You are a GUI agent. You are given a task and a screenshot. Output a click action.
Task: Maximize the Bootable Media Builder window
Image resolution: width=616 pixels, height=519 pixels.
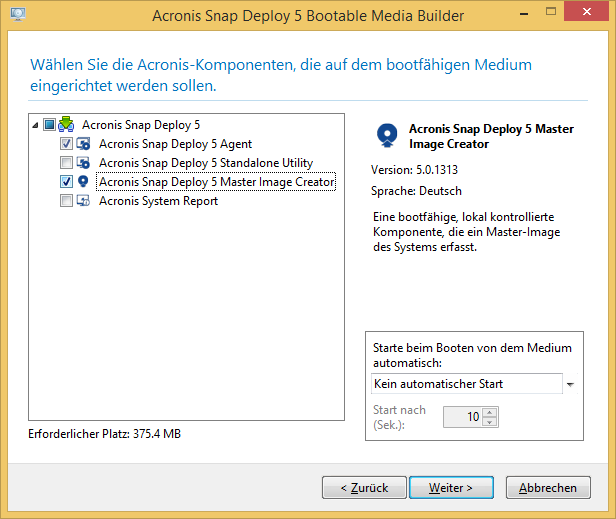551,12
